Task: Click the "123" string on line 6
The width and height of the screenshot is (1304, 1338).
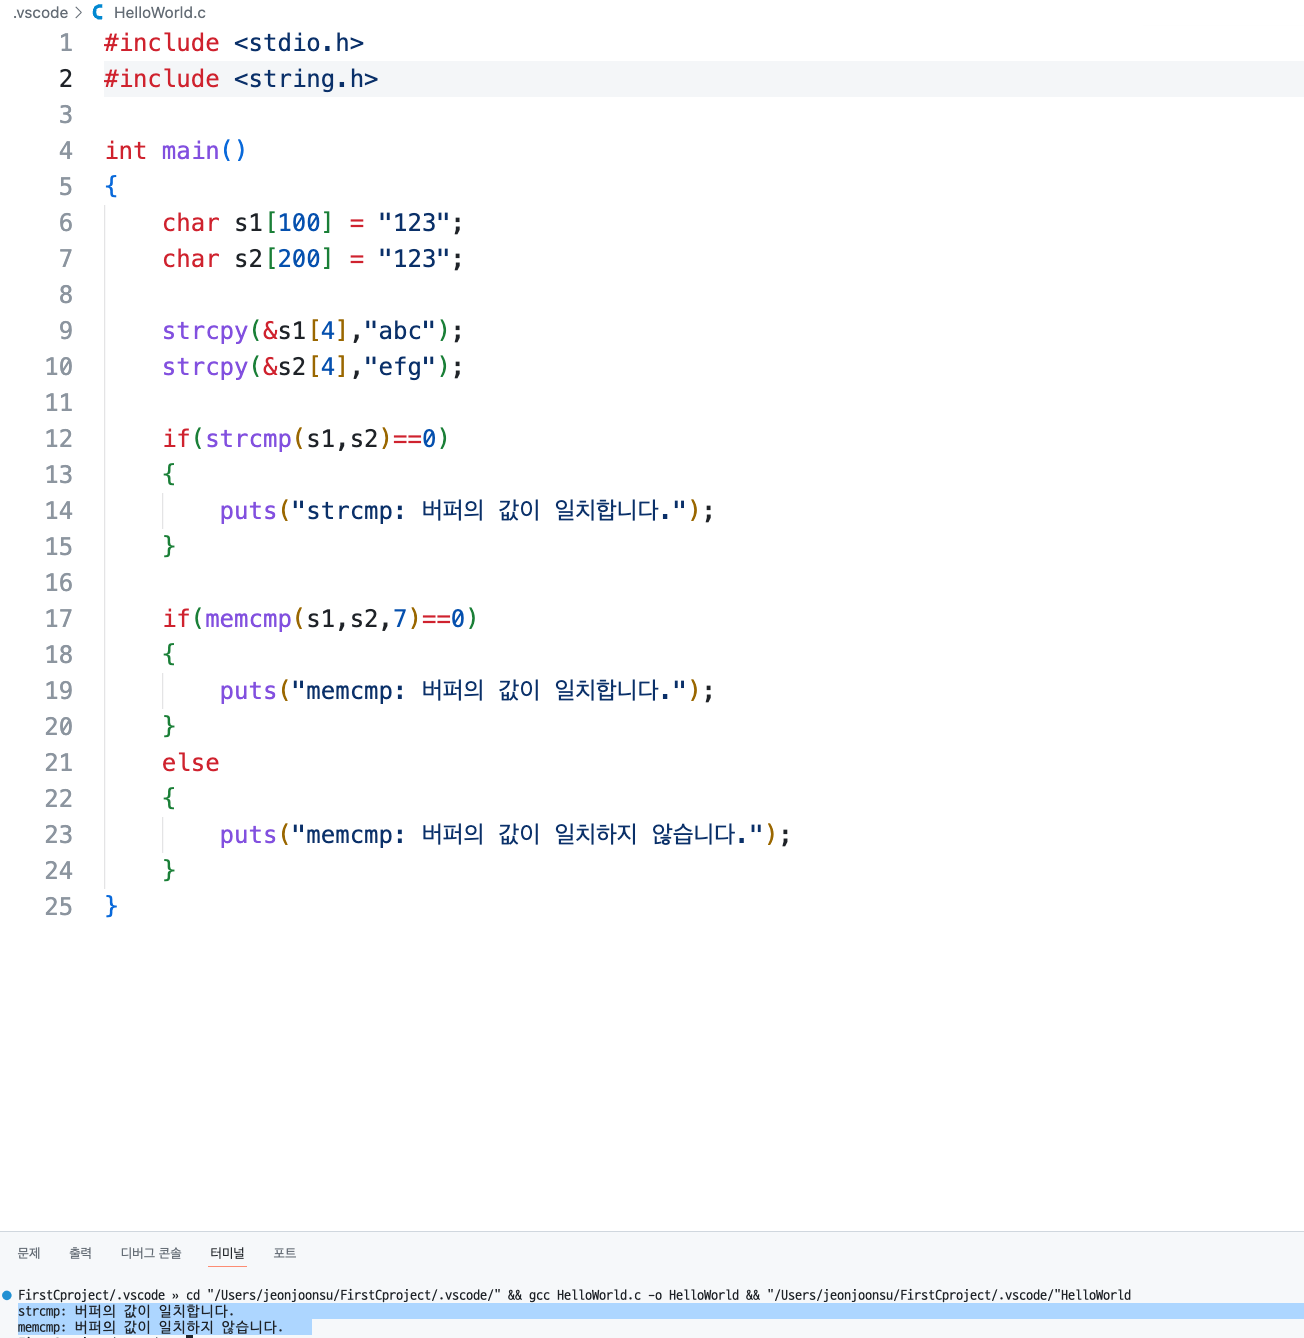Action: point(414,223)
